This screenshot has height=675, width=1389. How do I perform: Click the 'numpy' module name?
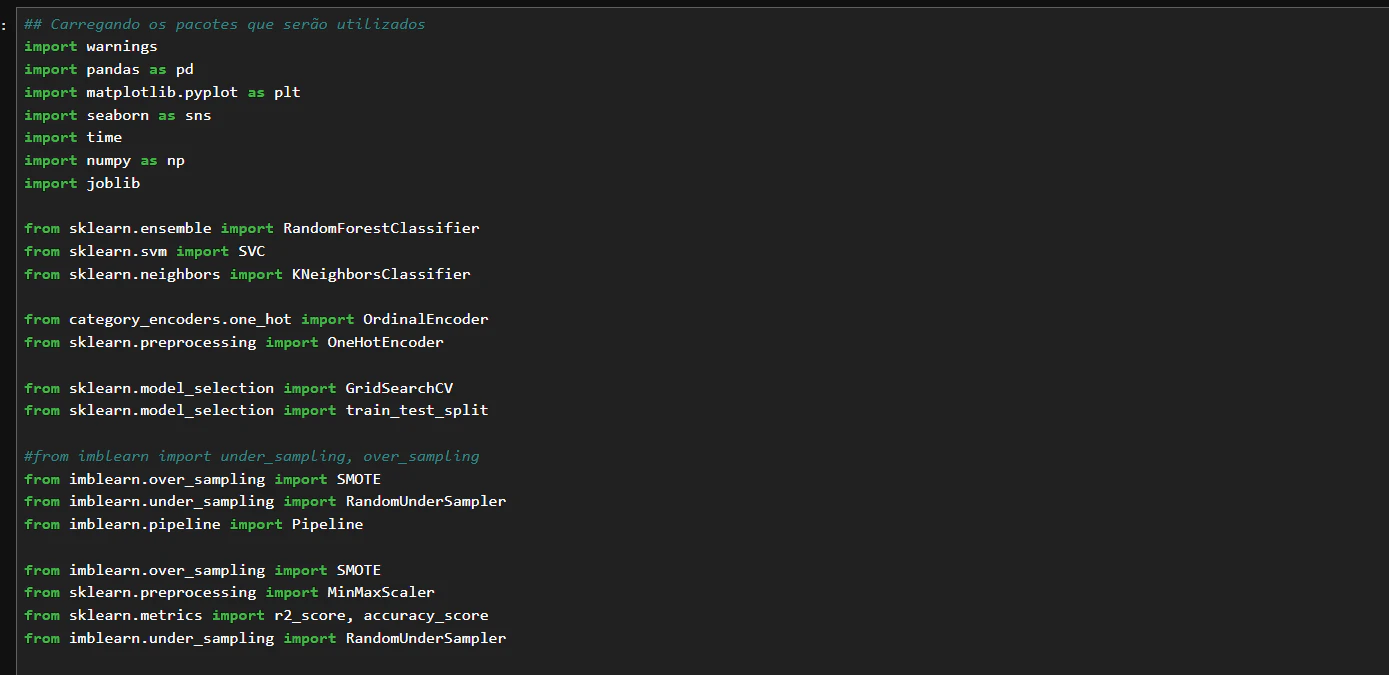tap(108, 161)
